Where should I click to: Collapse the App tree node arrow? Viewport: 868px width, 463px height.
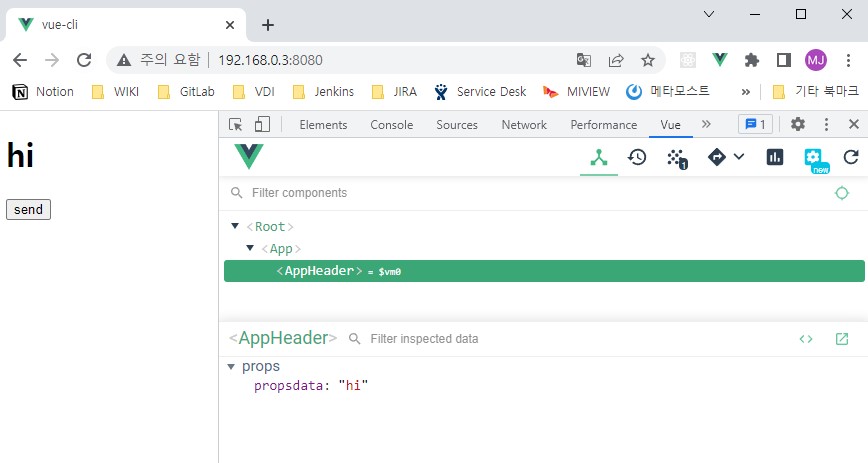click(250, 248)
